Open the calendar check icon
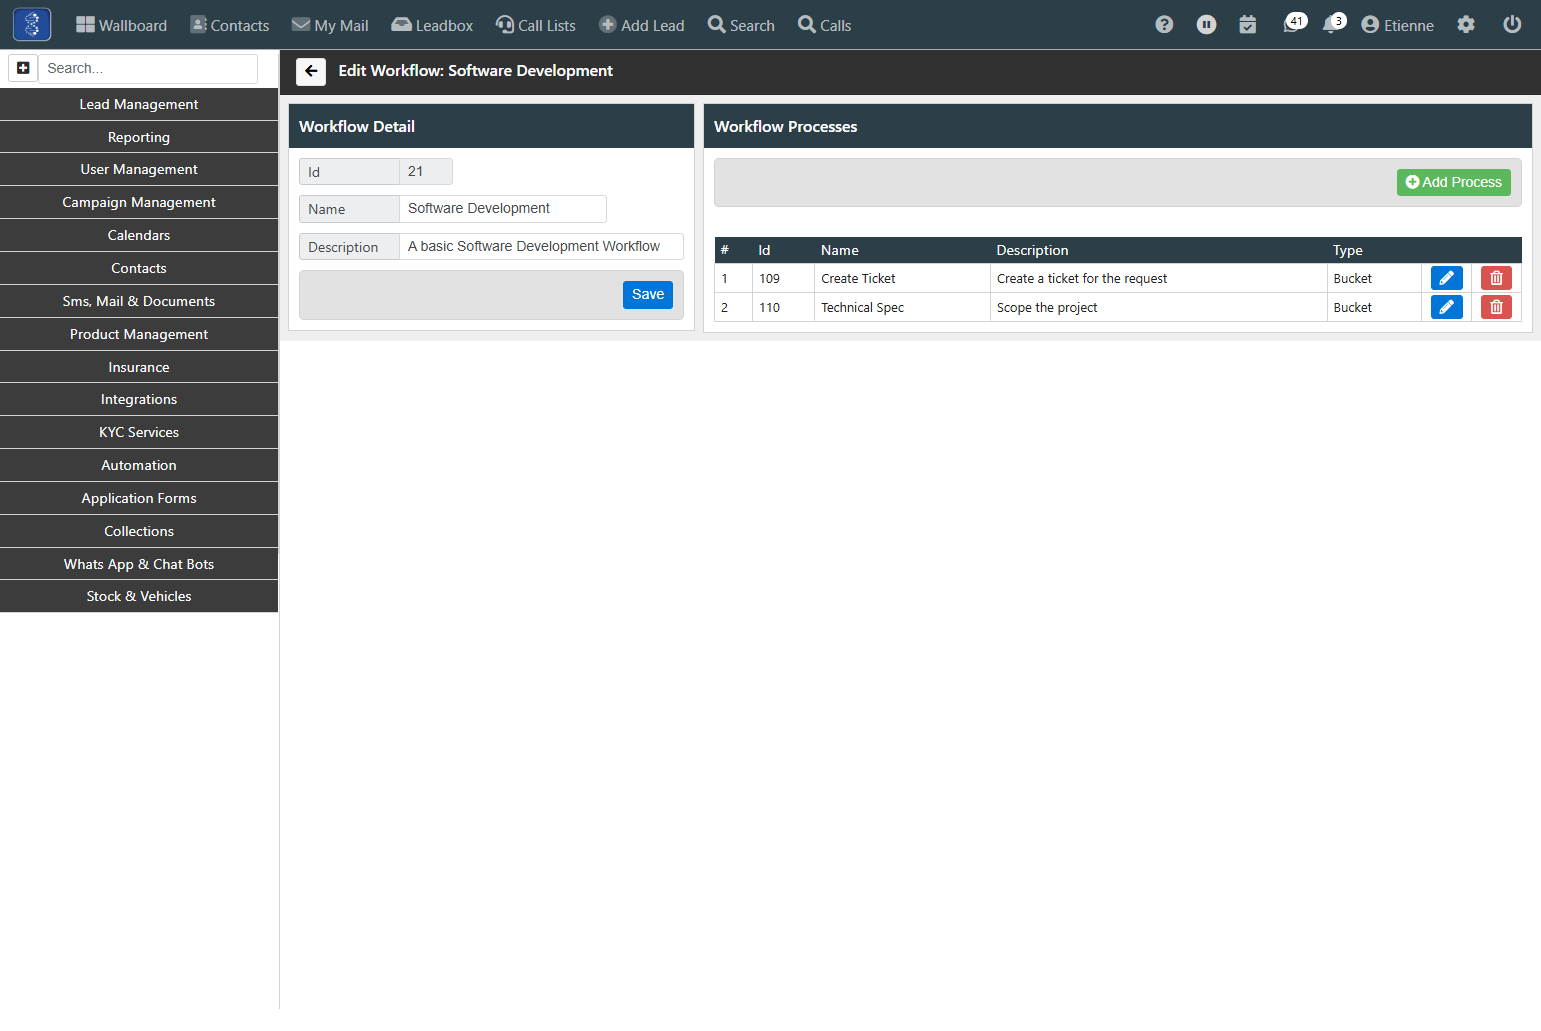 coord(1247,25)
